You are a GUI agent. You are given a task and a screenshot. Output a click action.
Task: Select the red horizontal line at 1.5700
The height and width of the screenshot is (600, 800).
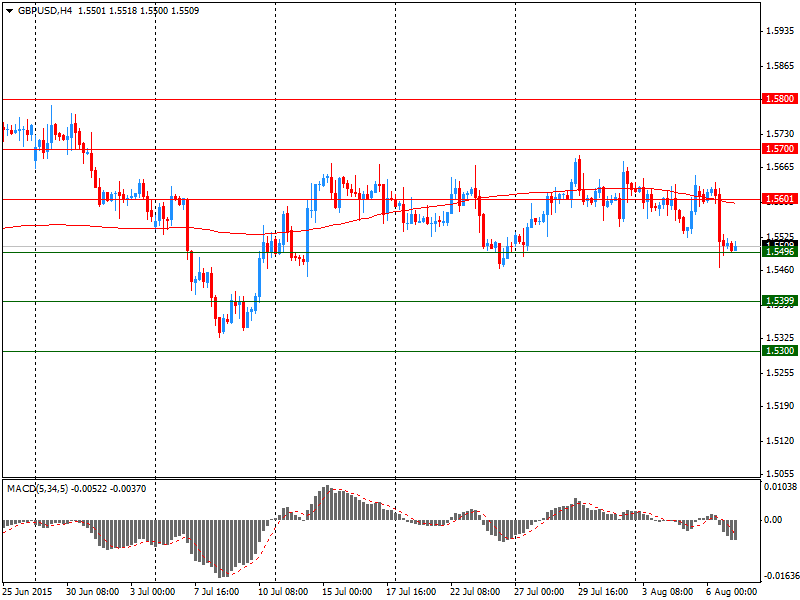[382, 149]
